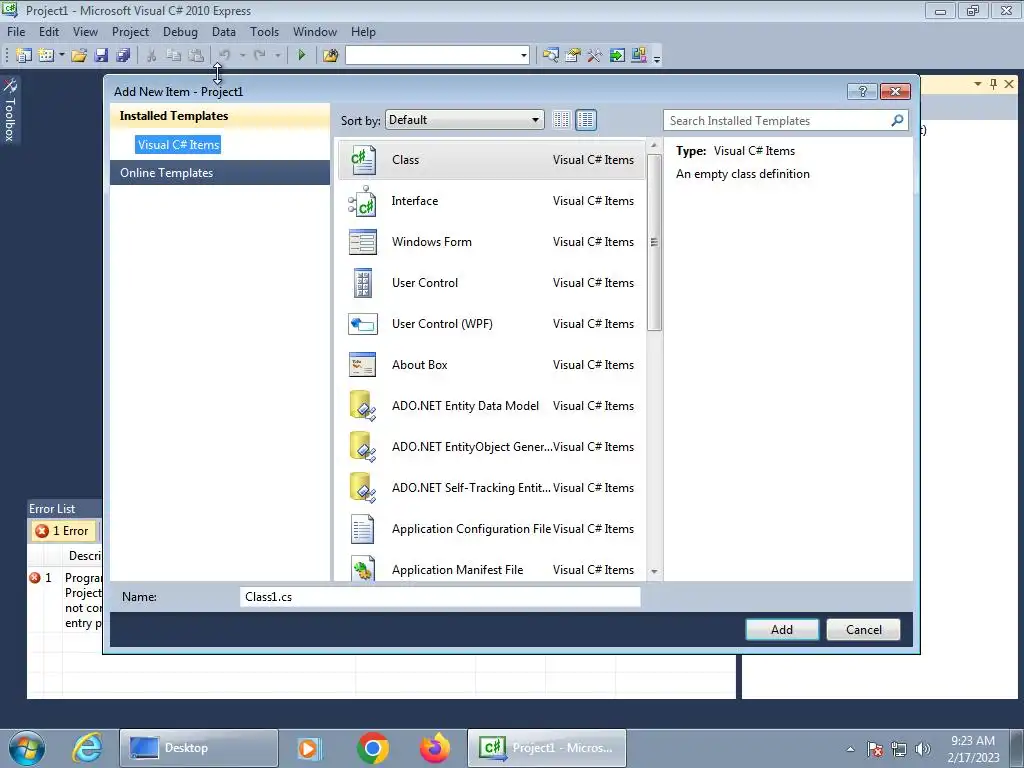This screenshot has width=1024, height=768.
Task: Click the volume speaker tray icon
Action: pyautogui.click(x=922, y=749)
